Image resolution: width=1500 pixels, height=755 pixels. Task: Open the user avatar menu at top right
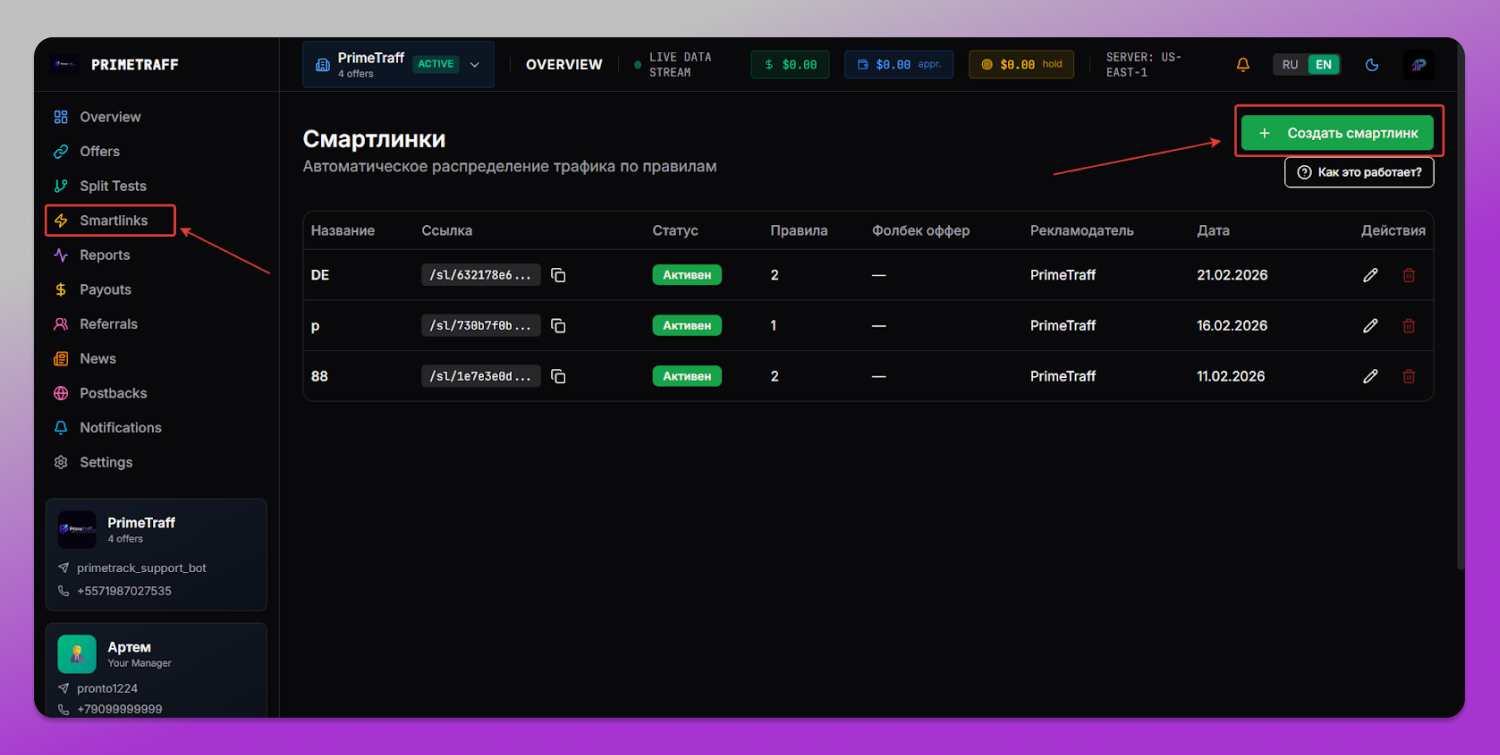1418,64
